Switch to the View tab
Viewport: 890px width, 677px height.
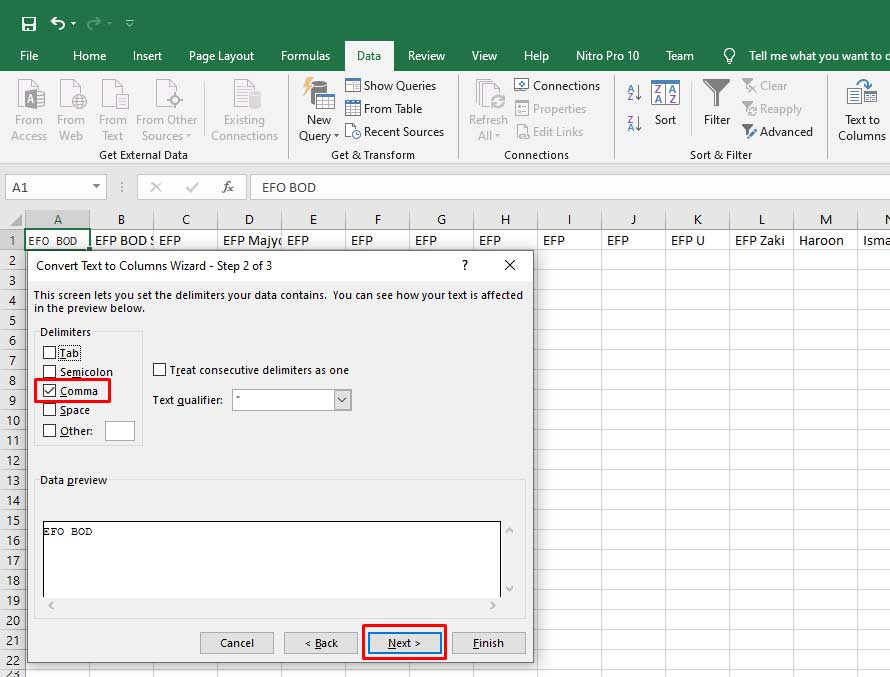pos(484,56)
